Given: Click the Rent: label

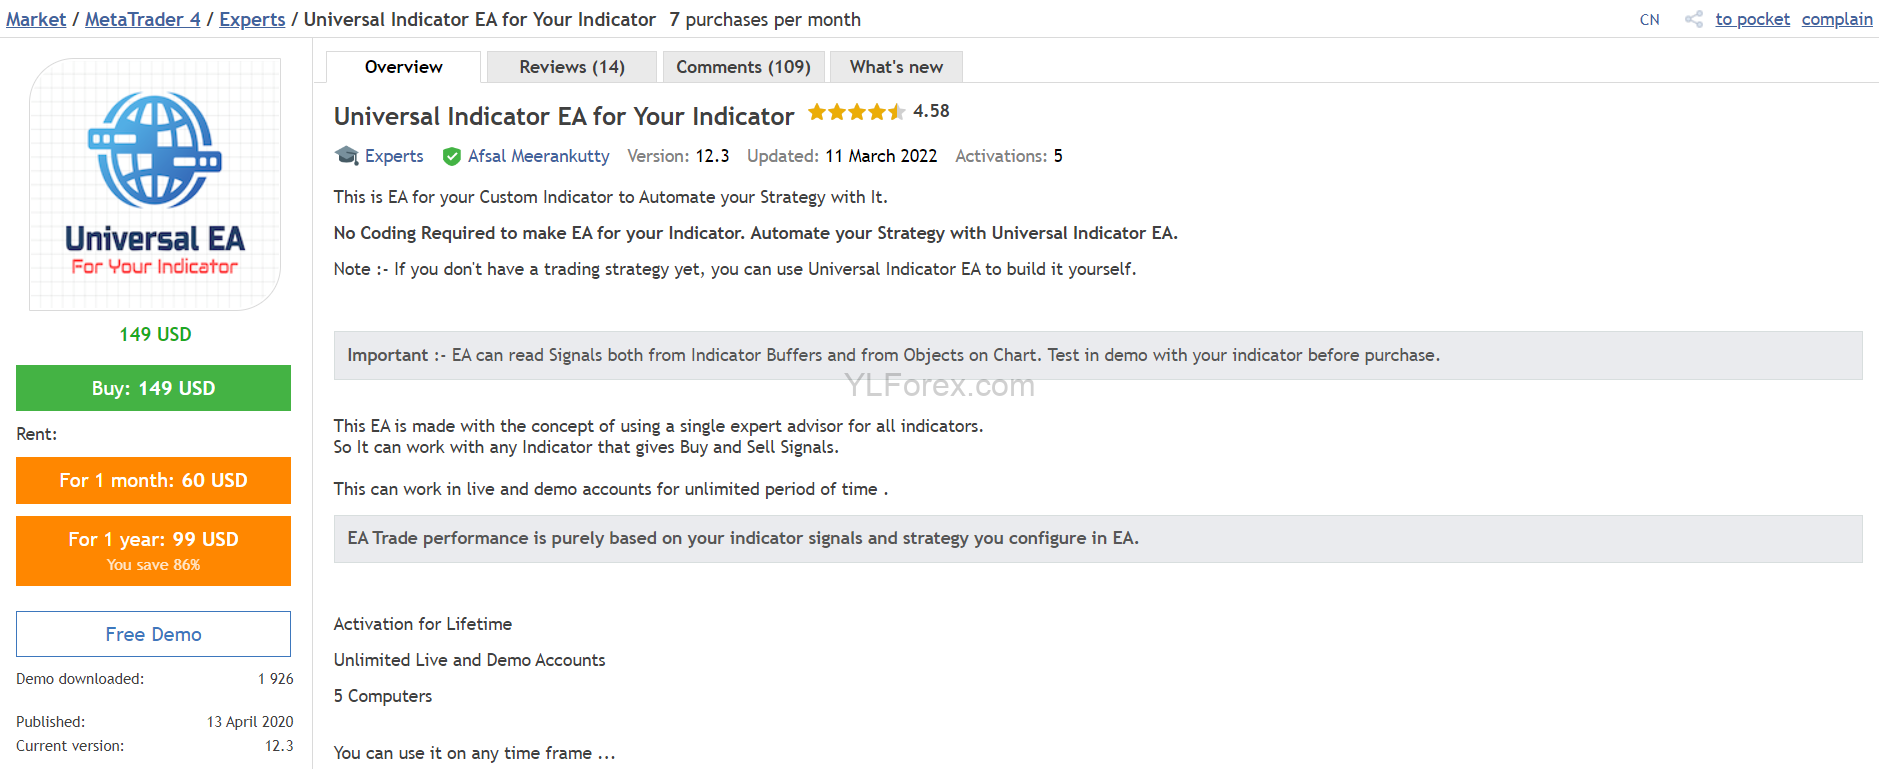Looking at the screenshot, I should [x=37, y=434].
